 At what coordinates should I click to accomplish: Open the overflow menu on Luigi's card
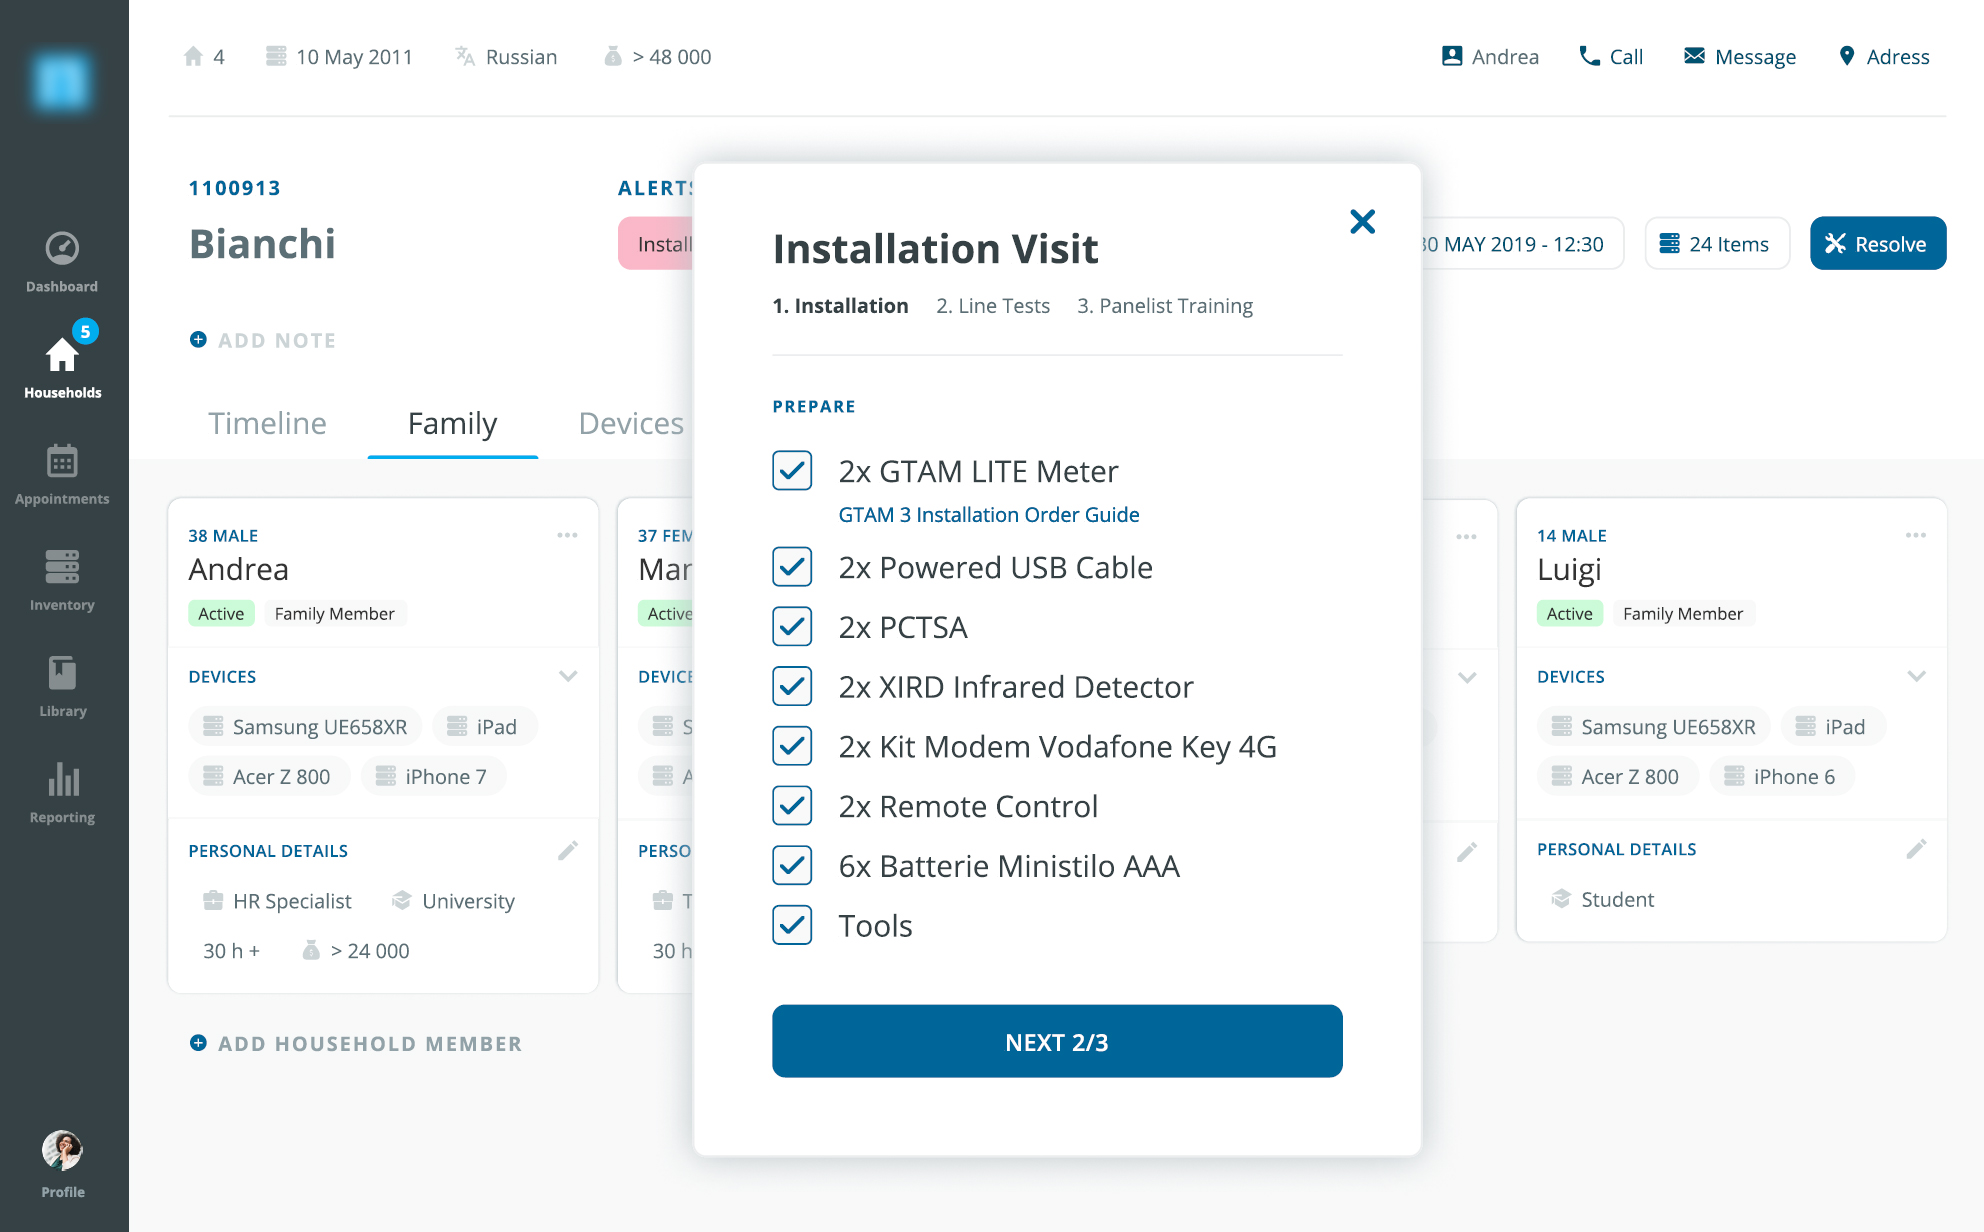click(x=1916, y=536)
